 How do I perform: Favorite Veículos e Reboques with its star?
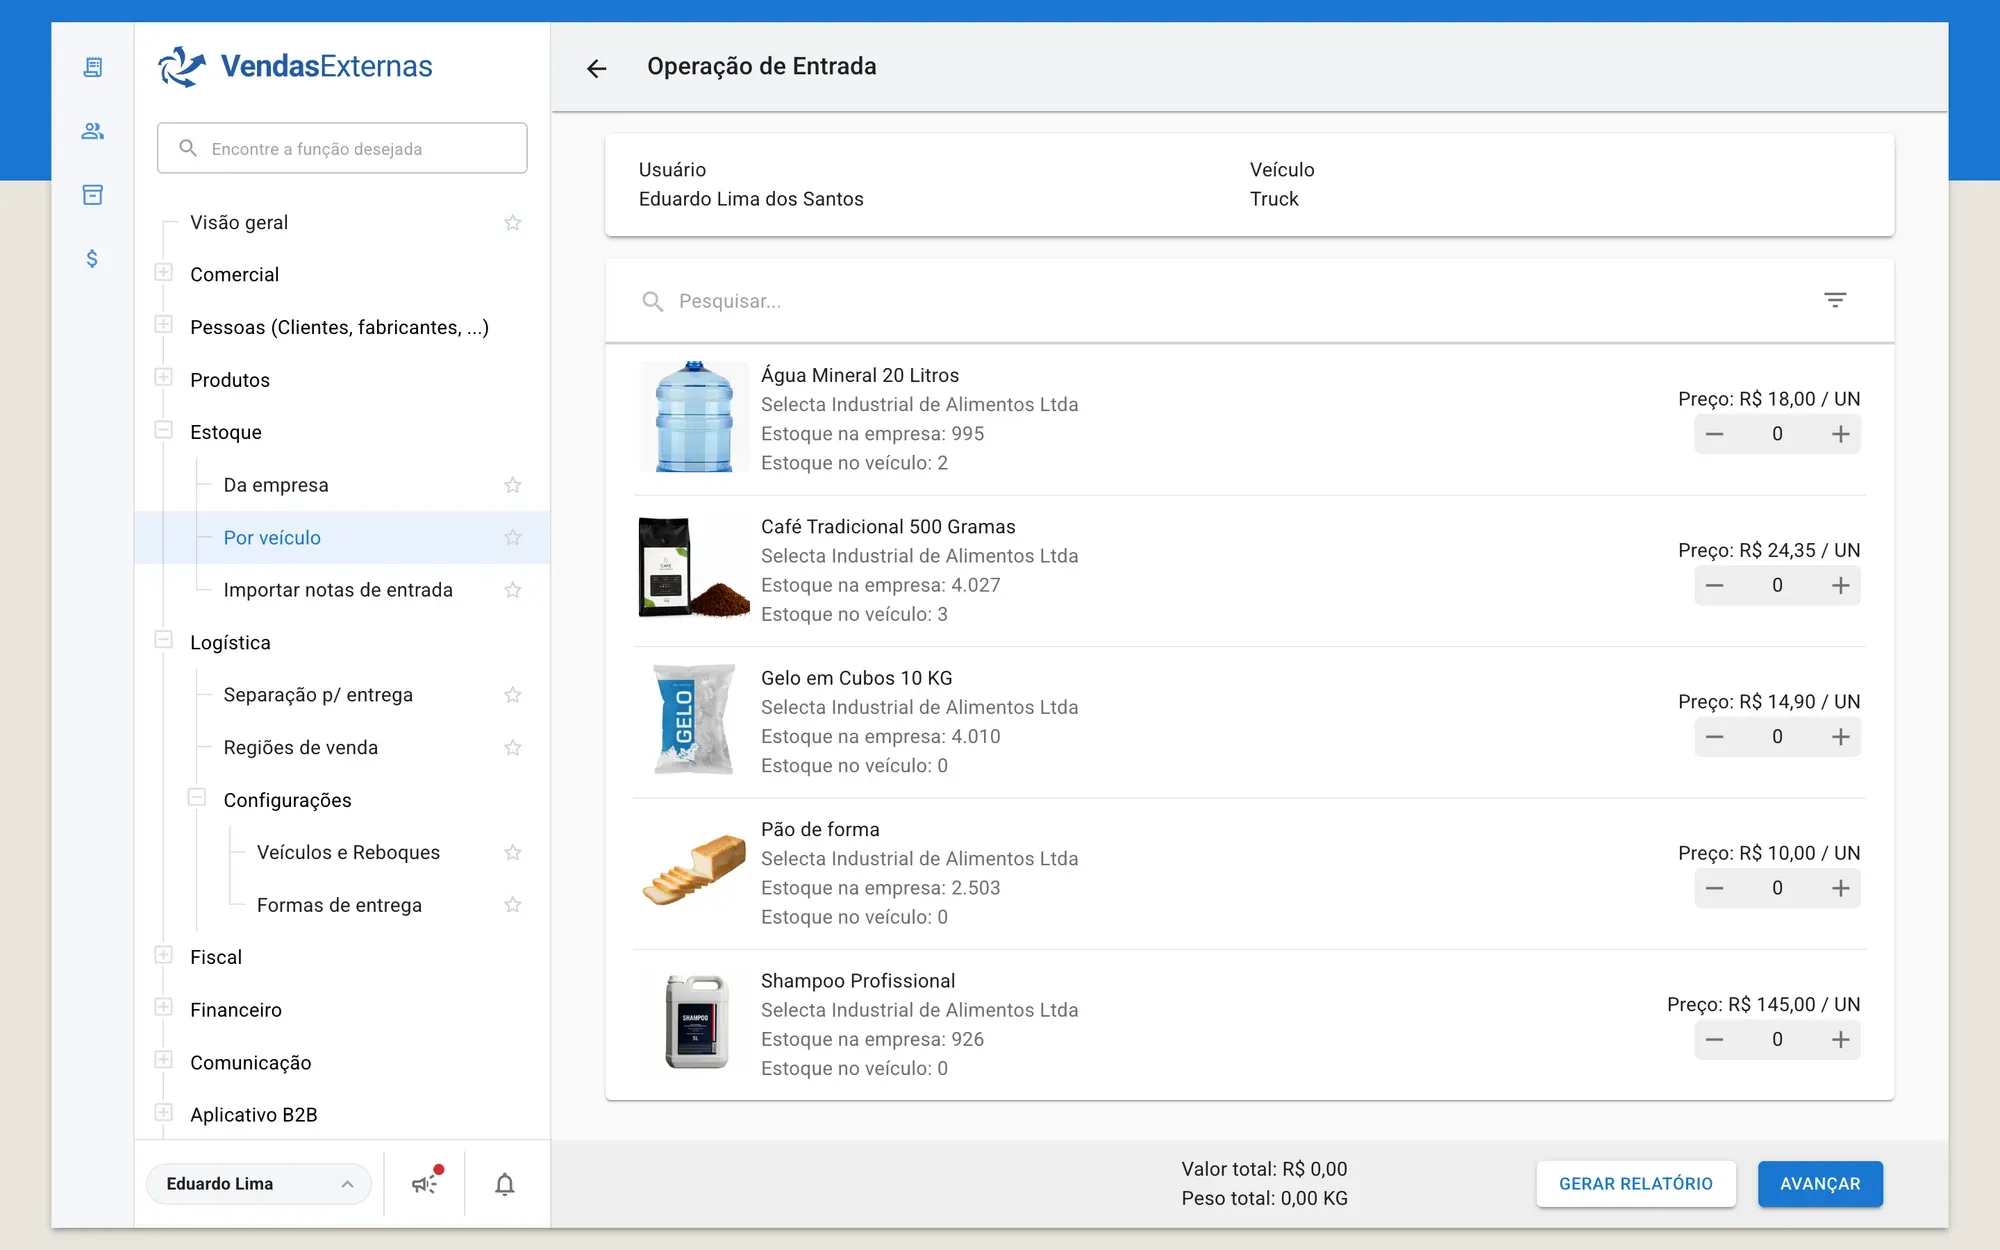tap(513, 852)
